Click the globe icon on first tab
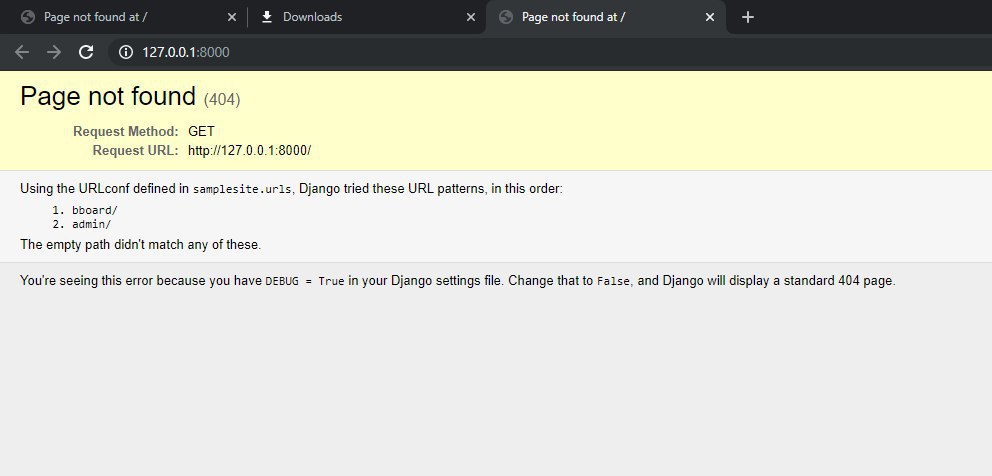 point(27,17)
